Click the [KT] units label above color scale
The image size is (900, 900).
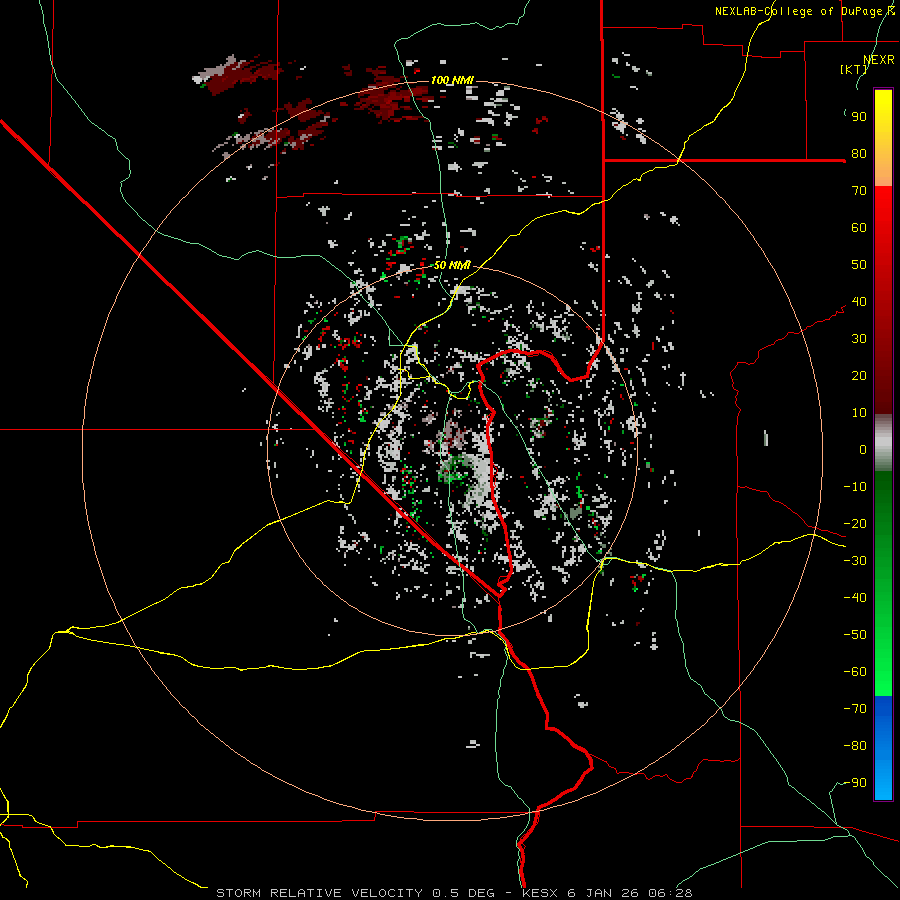(853, 69)
